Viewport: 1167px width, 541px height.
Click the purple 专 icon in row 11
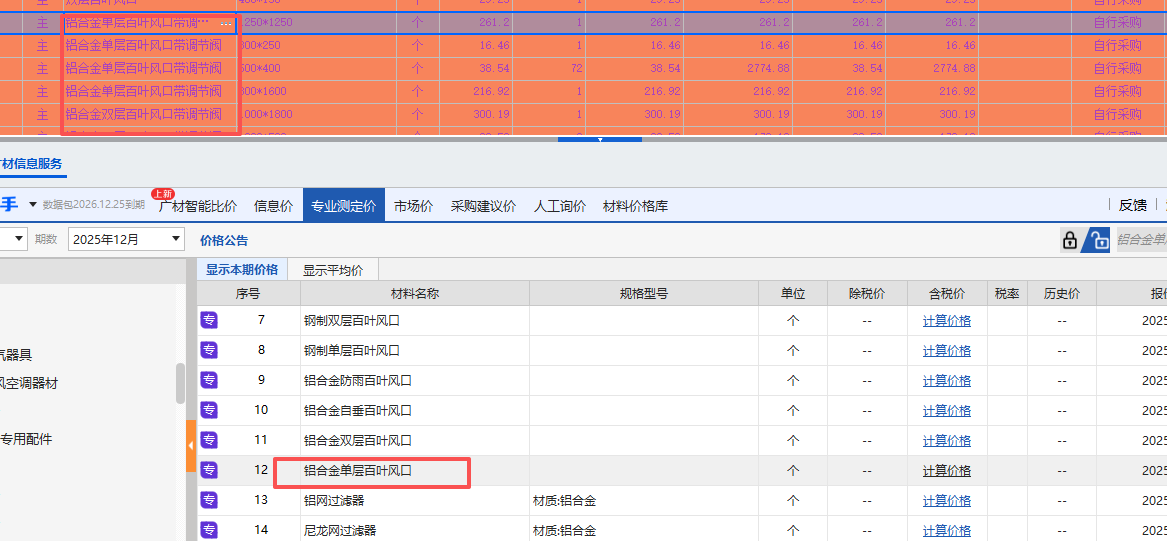[209, 439]
